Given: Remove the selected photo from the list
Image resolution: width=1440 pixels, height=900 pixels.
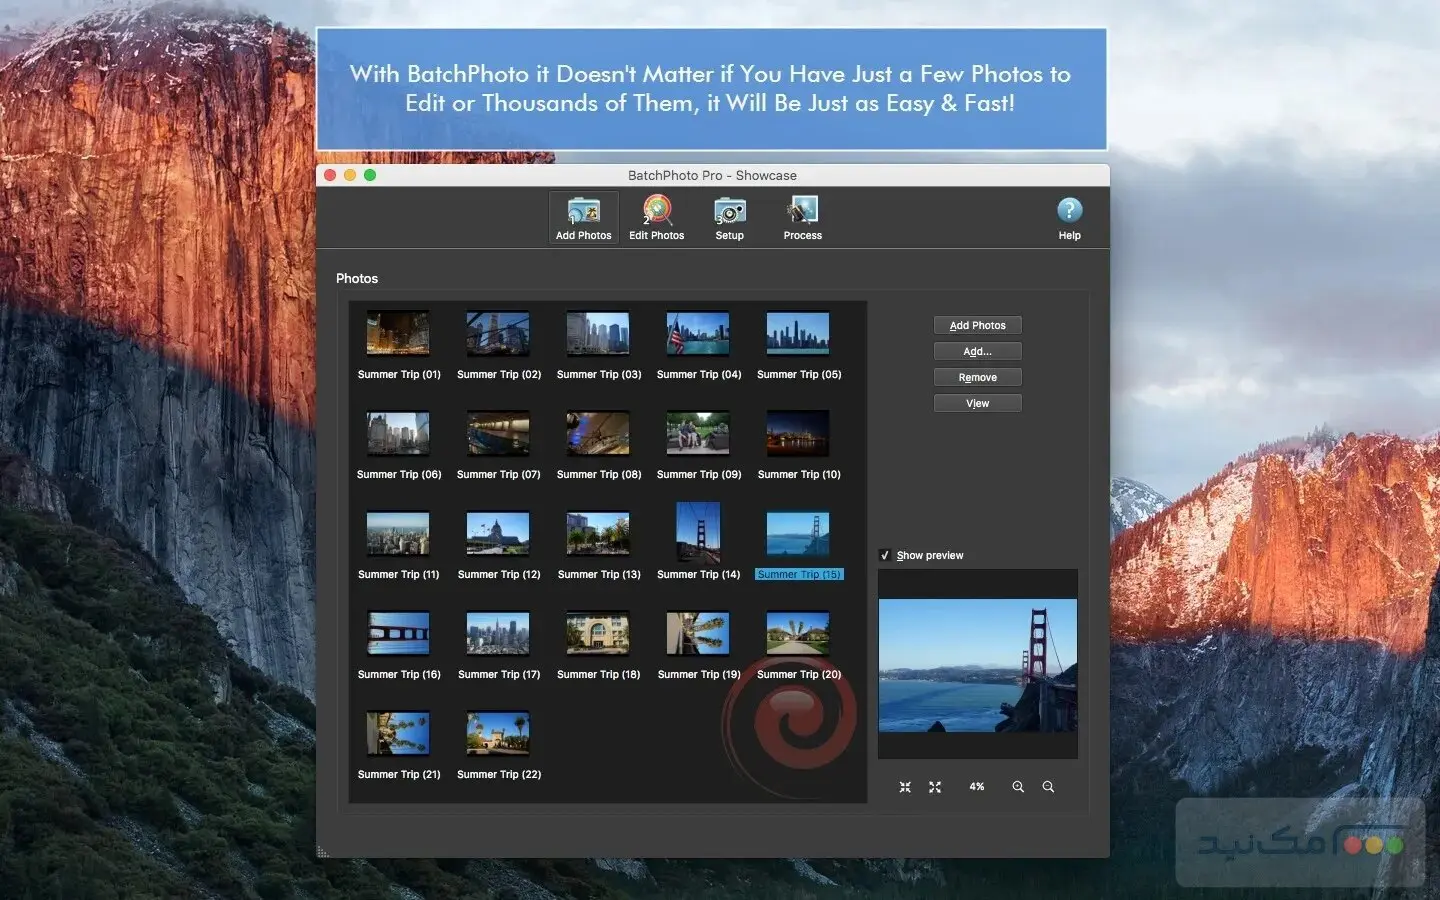Looking at the screenshot, I should (x=977, y=377).
